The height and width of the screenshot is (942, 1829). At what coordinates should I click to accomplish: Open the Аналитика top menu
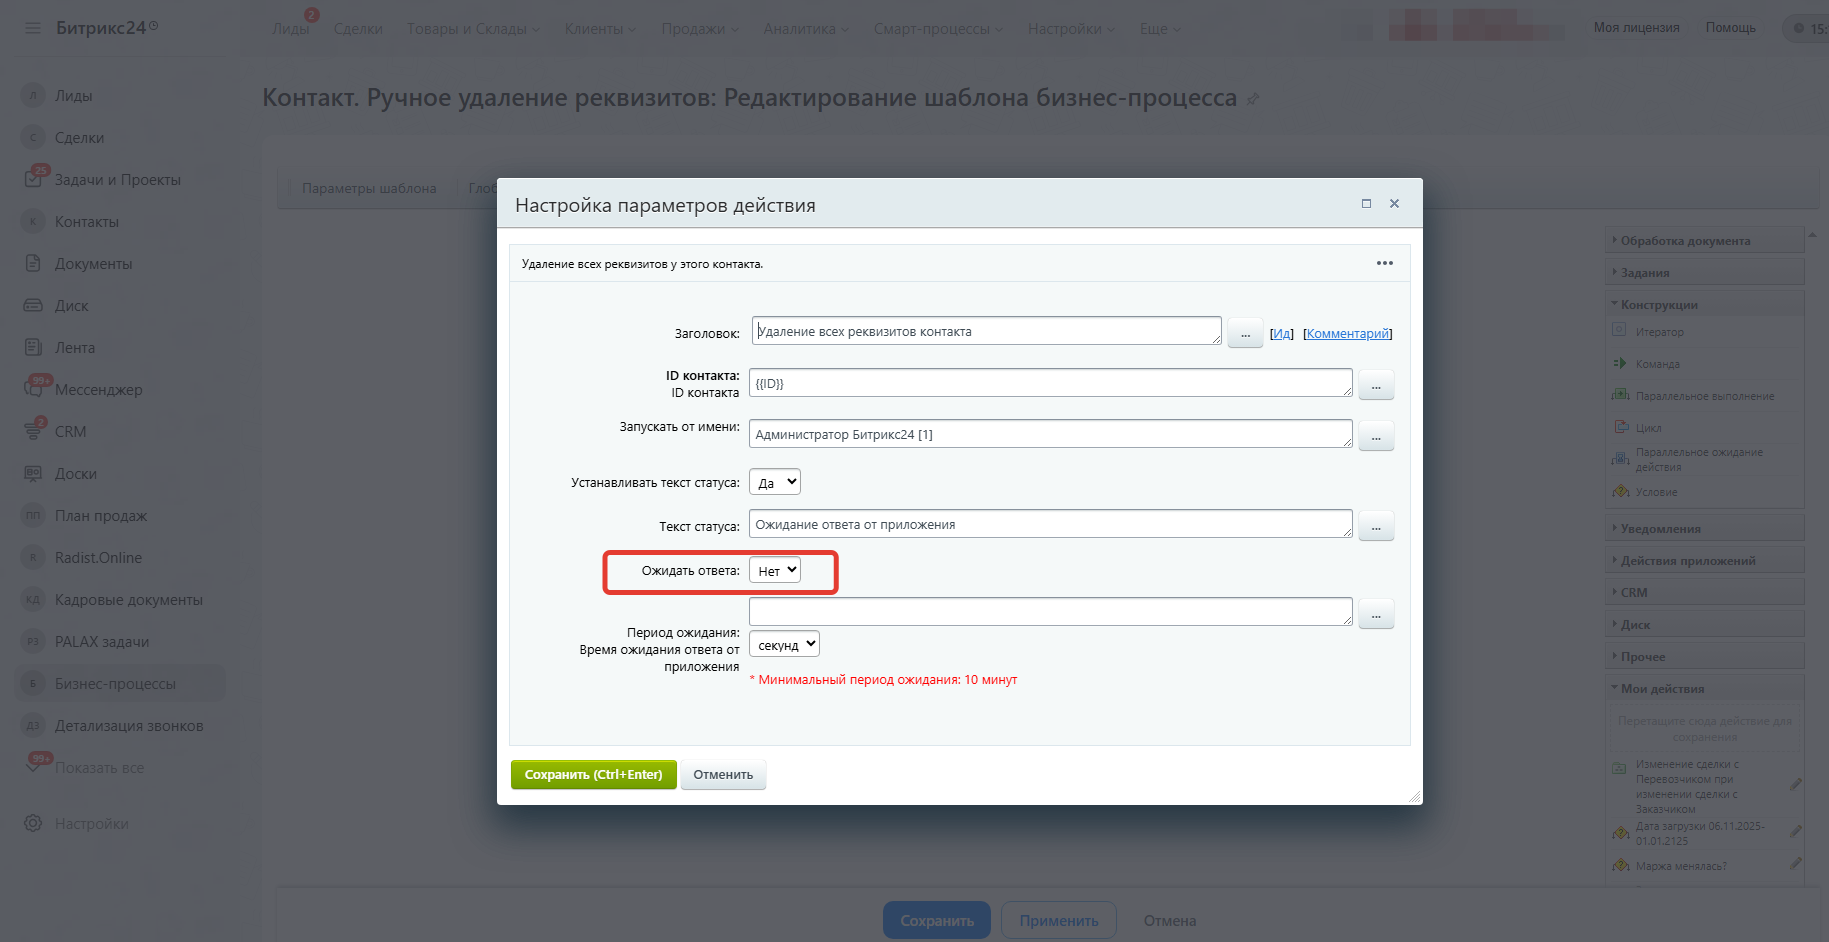[805, 29]
